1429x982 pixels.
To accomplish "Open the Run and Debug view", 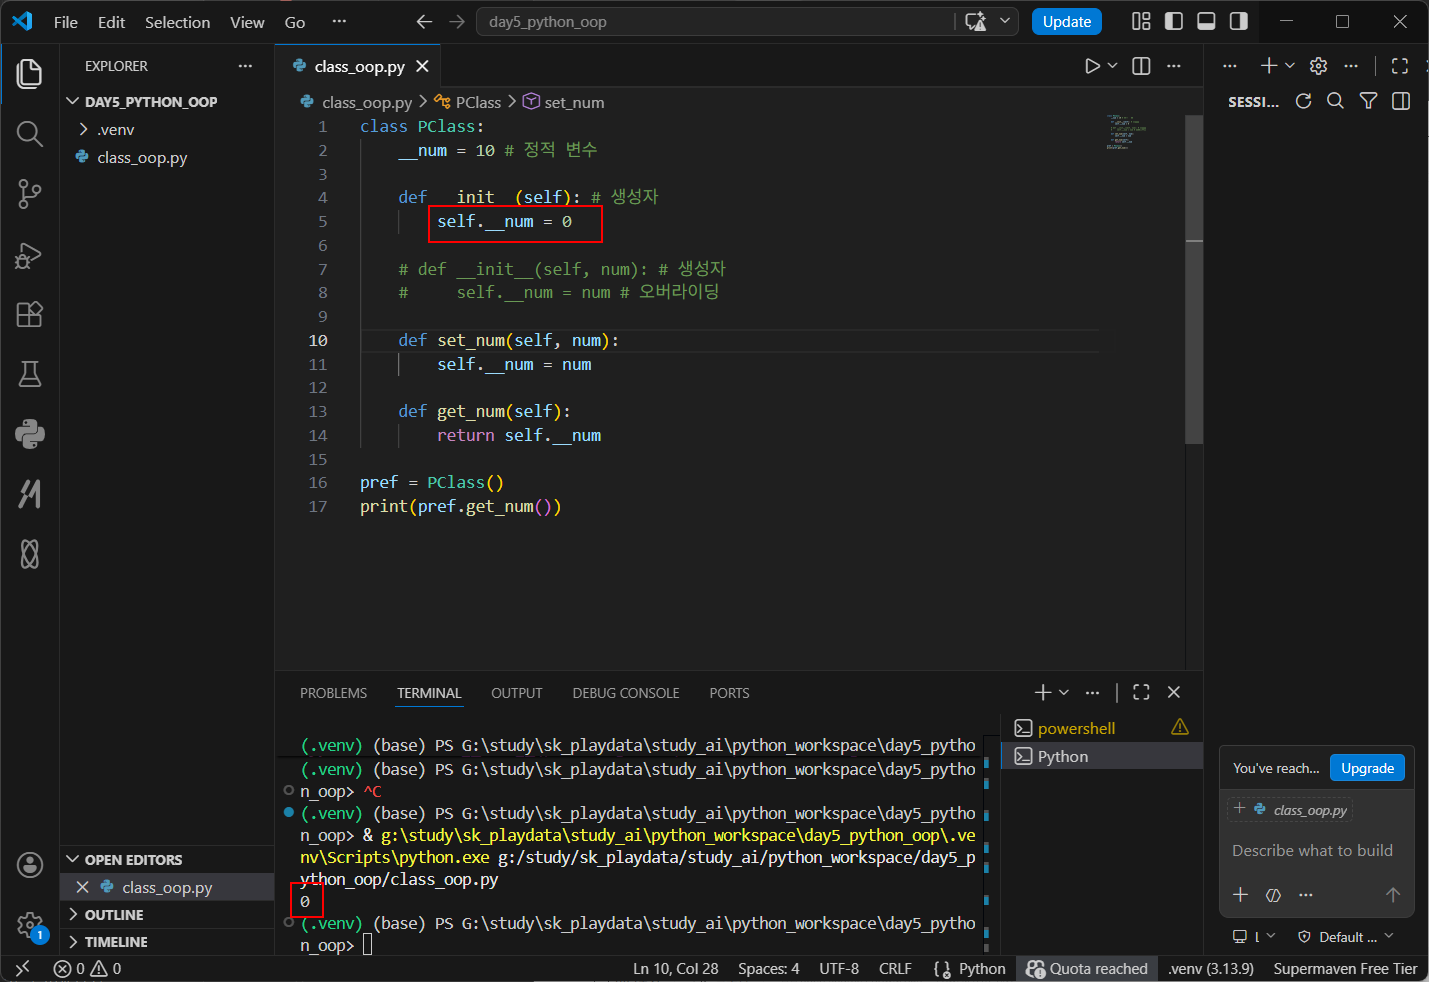I will [x=30, y=255].
